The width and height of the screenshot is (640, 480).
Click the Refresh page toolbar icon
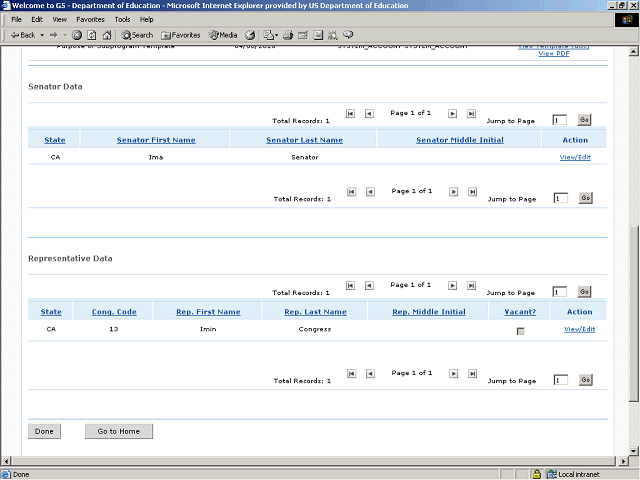(x=91, y=35)
